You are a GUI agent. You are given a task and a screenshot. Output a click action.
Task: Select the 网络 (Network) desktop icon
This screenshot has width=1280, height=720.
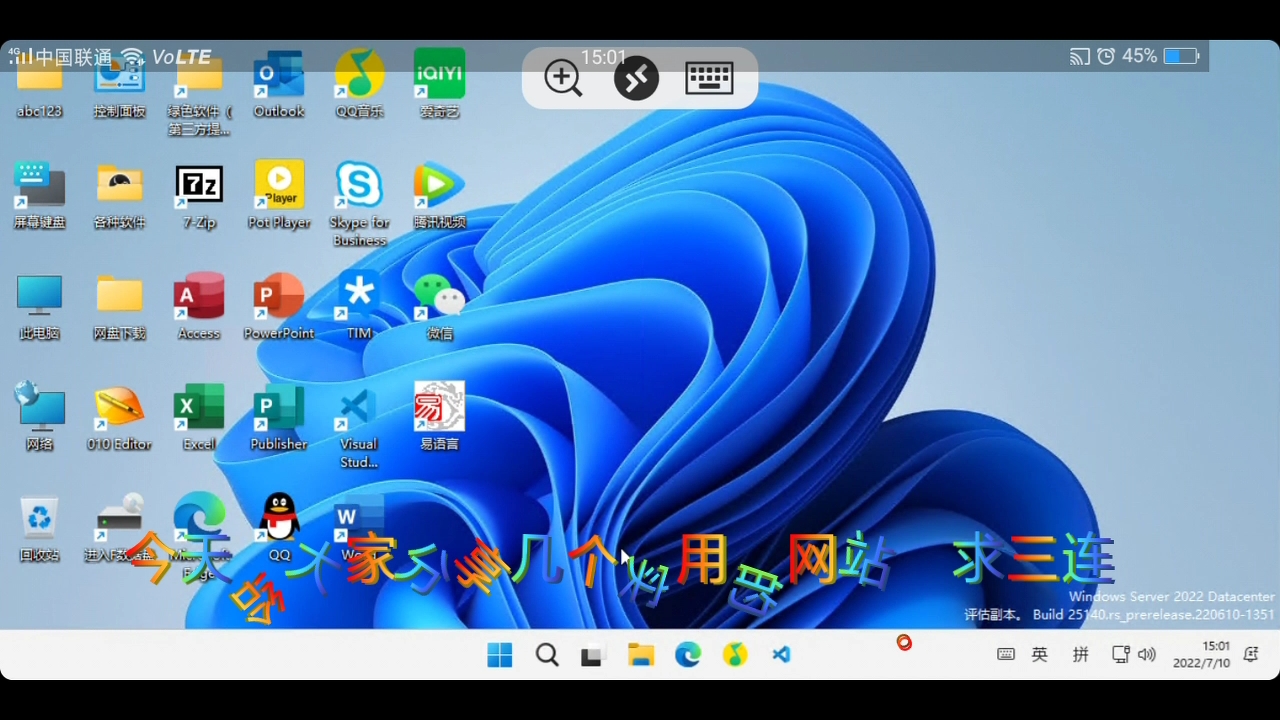(x=40, y=417)
